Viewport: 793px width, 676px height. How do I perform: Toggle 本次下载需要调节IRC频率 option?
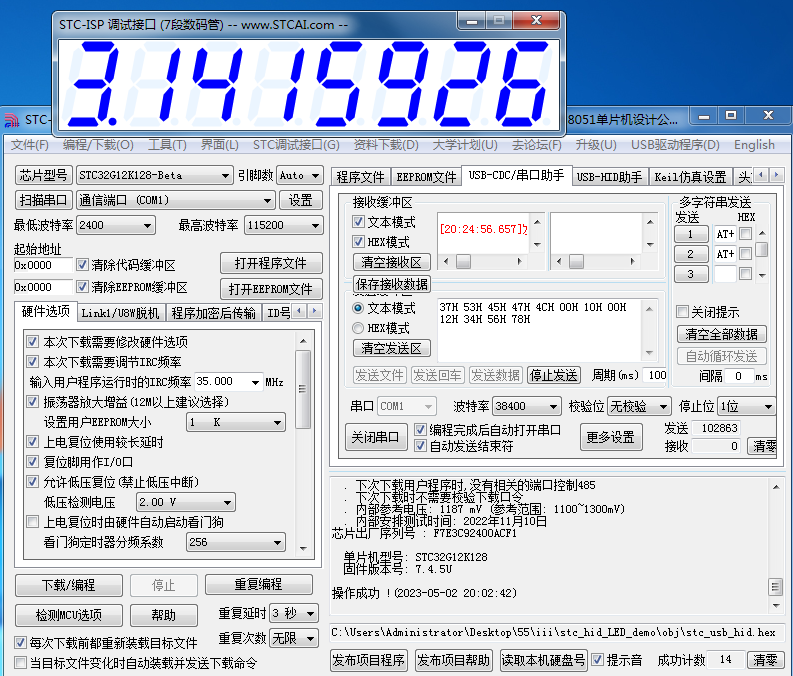(x=32, y=362)
